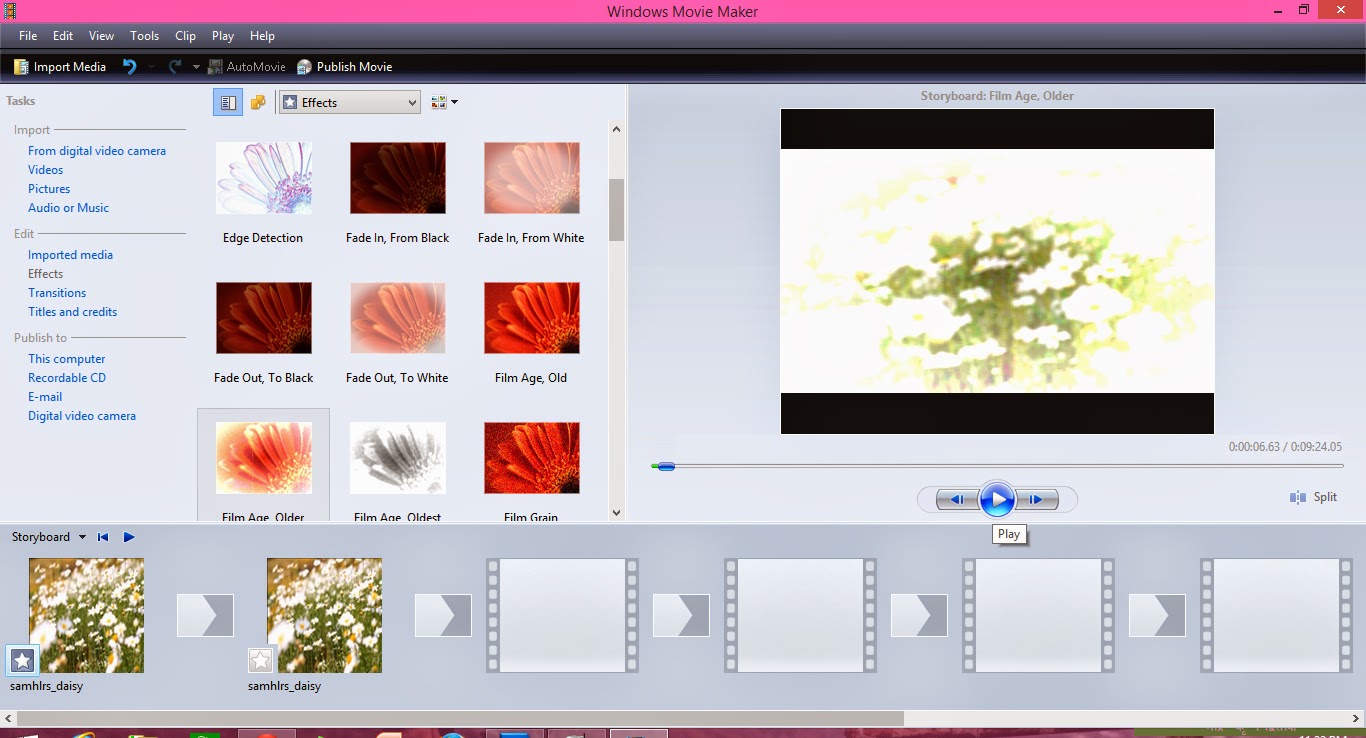Viewport: 1366px width, 738px height.
Task: Click the Split button under the preview
Action: click(1313, 497)
